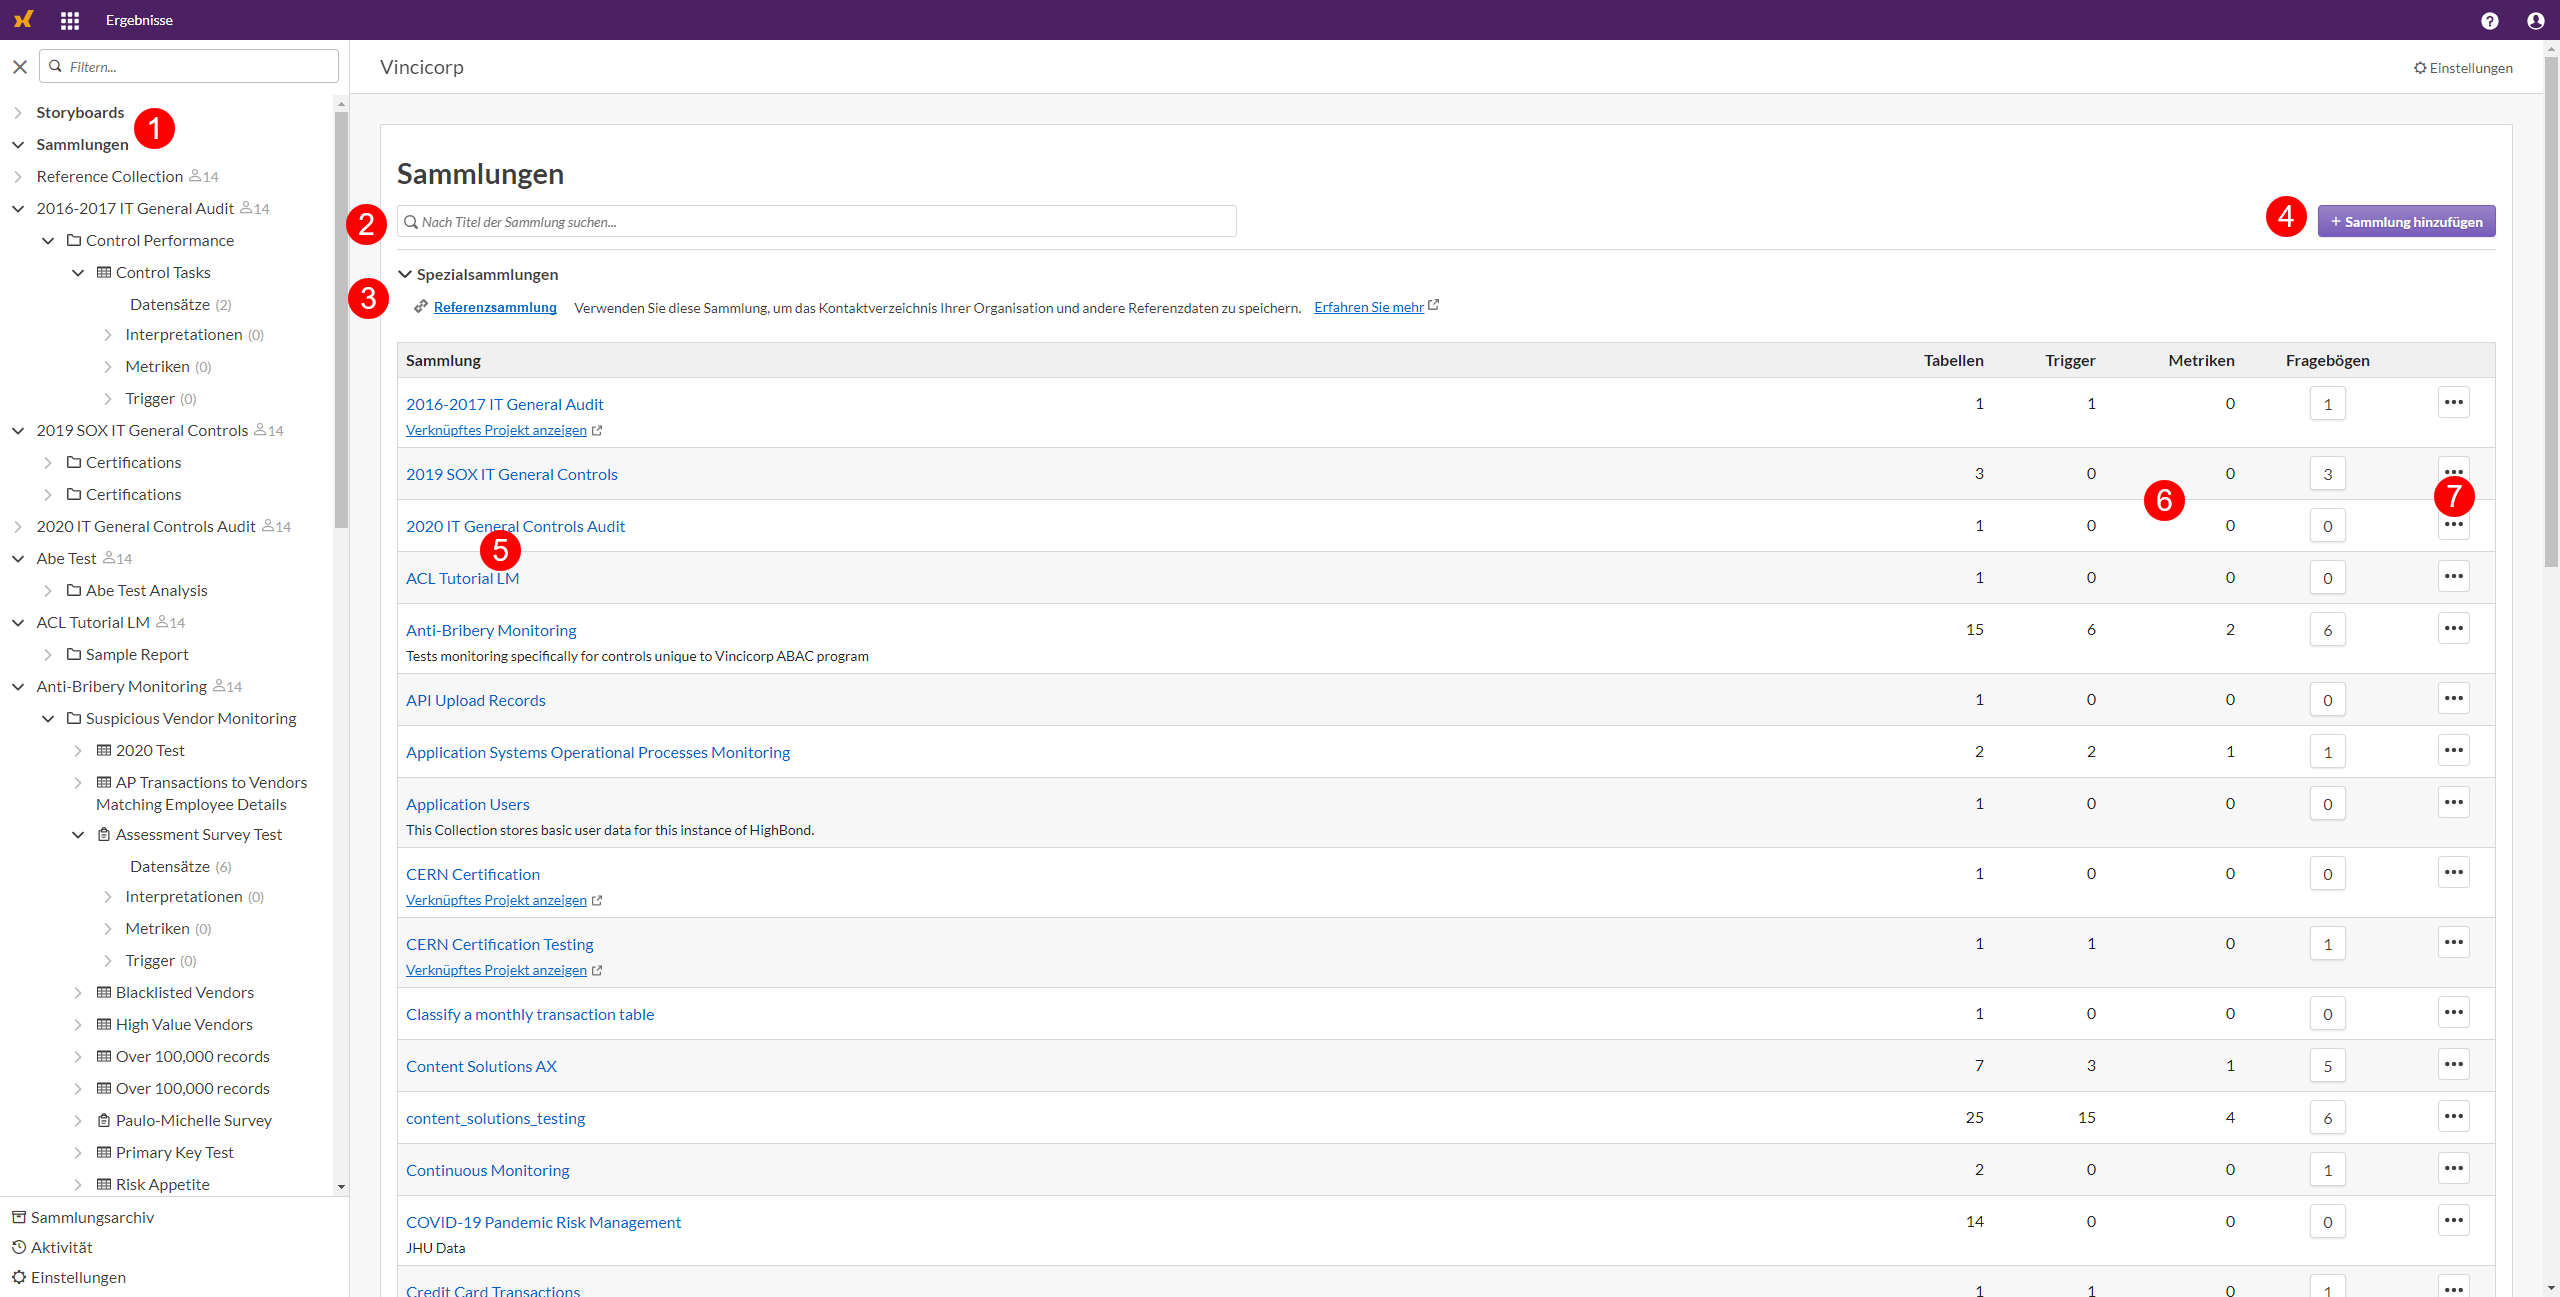Expand the Primary Key Test node
2560x1297 pixels.
coord(78,1152)
